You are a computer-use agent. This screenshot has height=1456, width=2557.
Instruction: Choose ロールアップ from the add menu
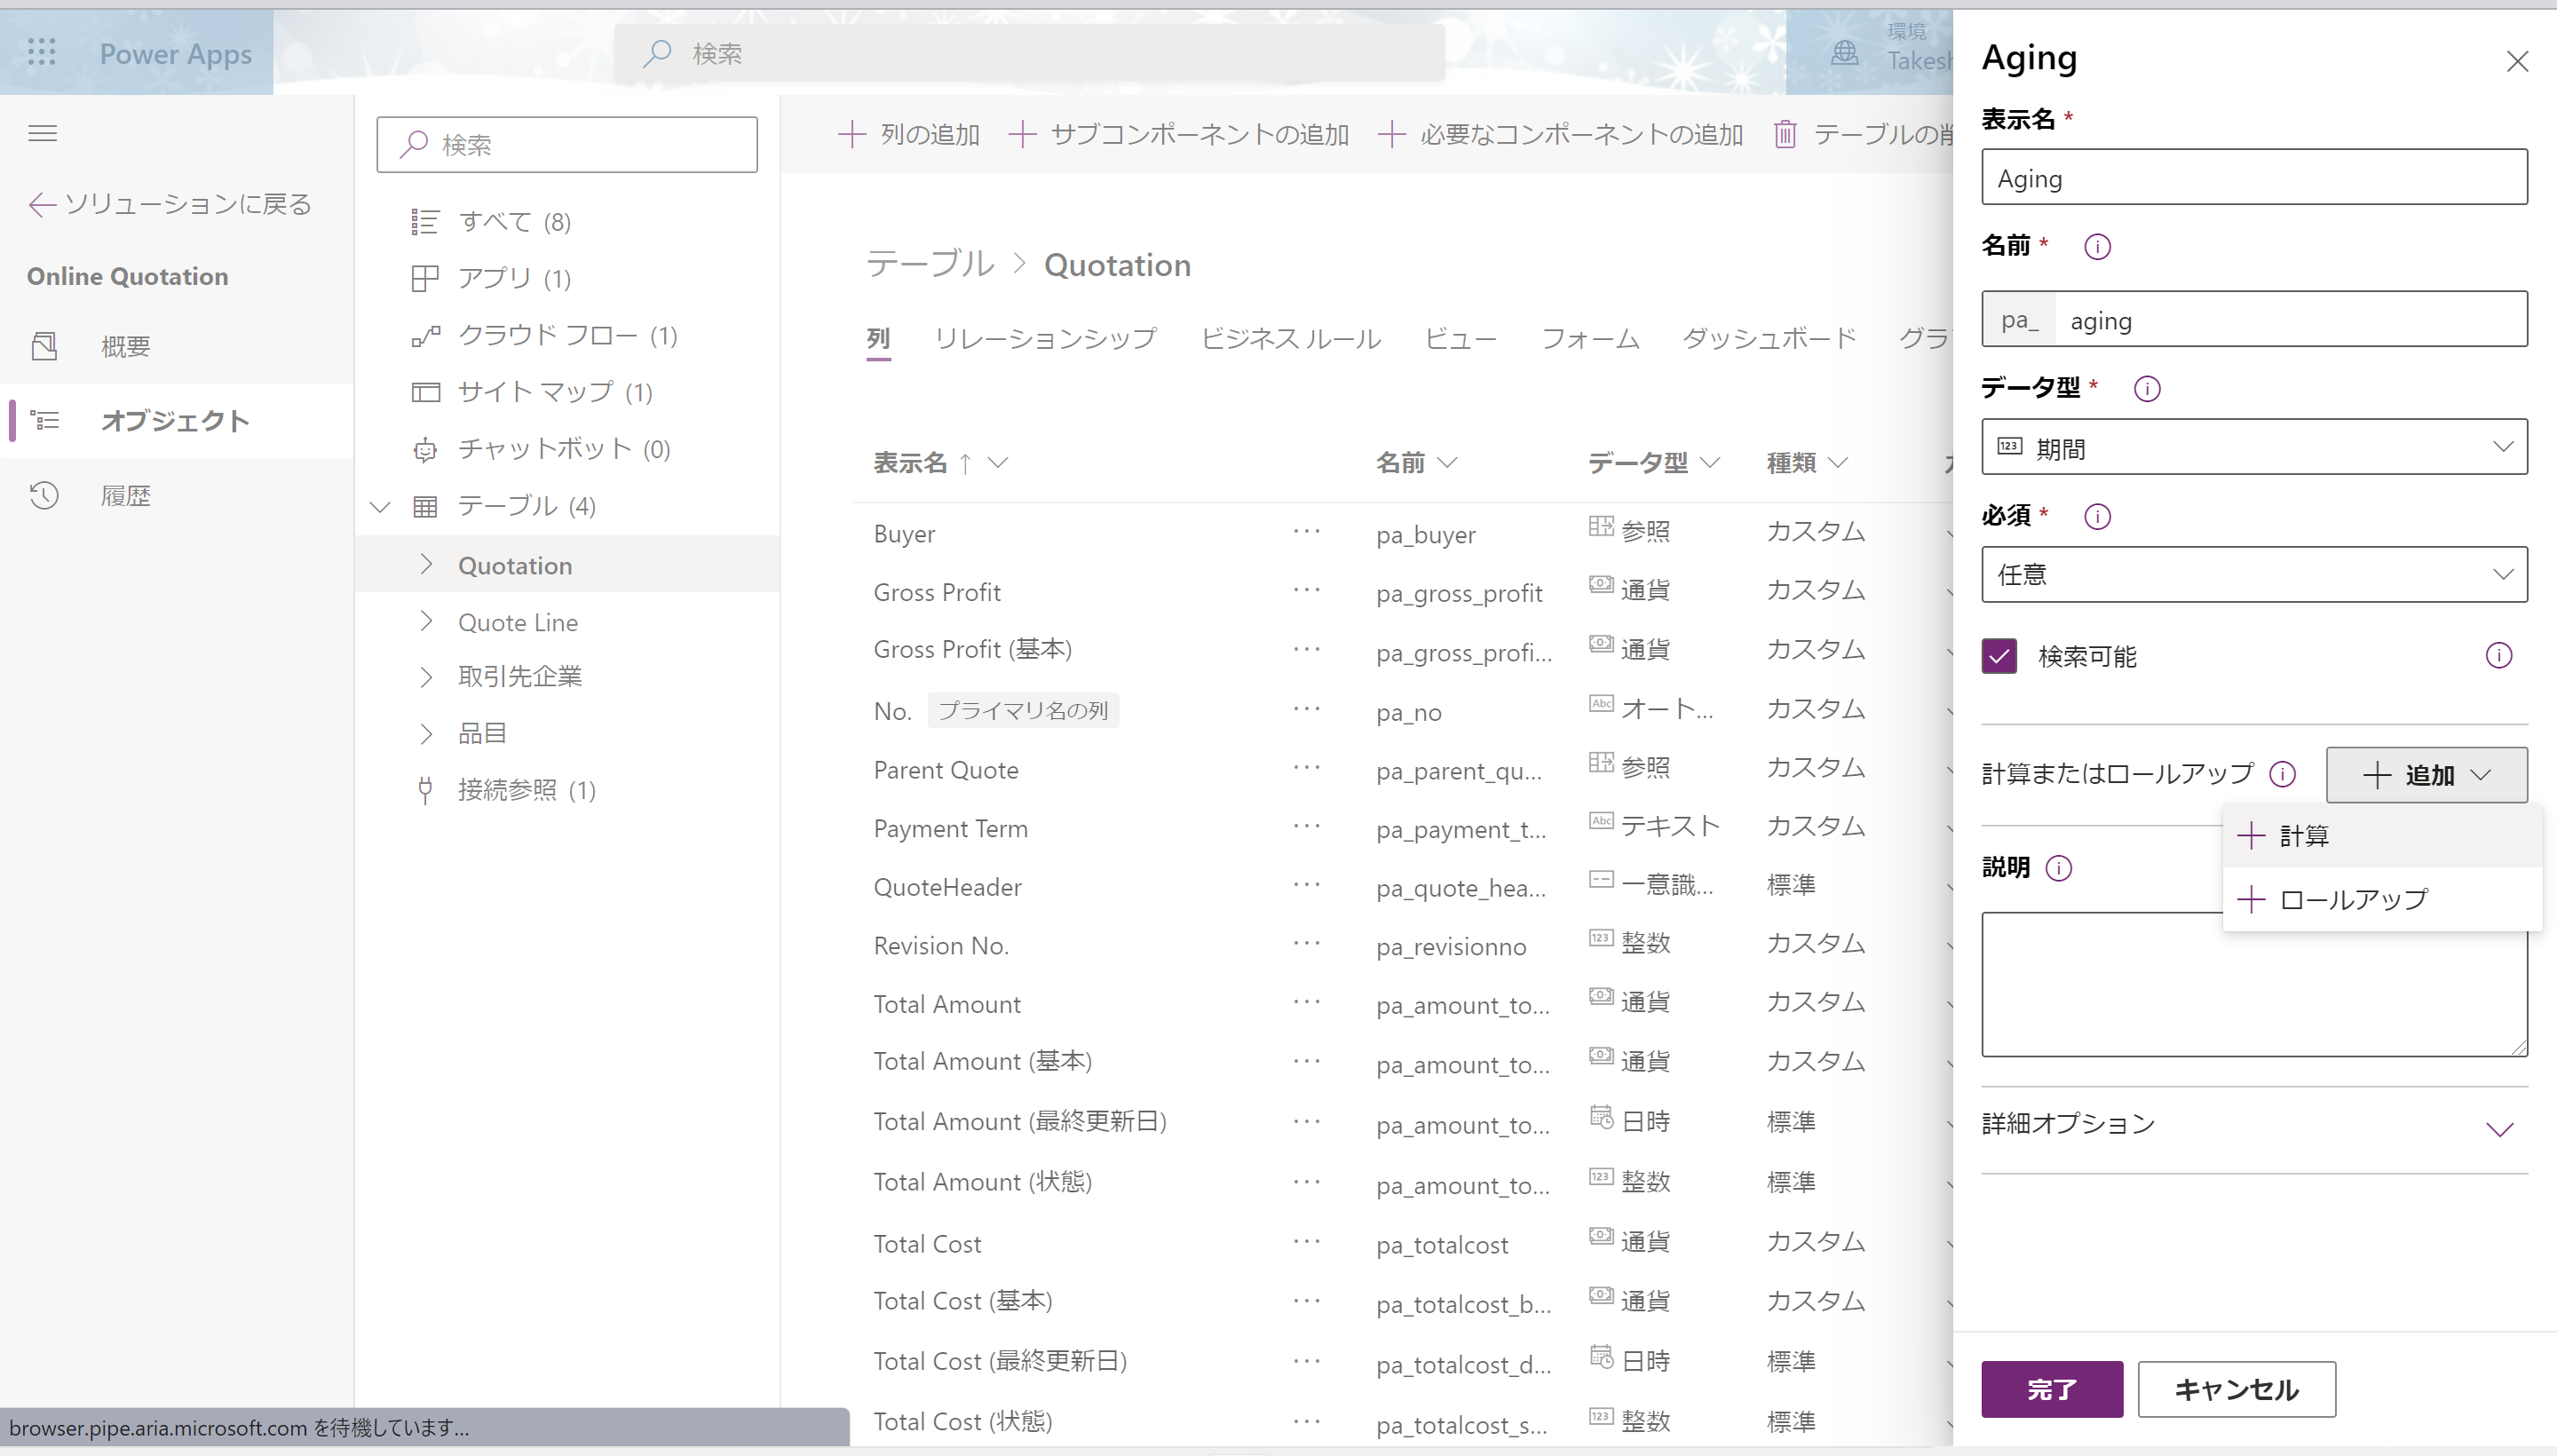pos(2382,899)
